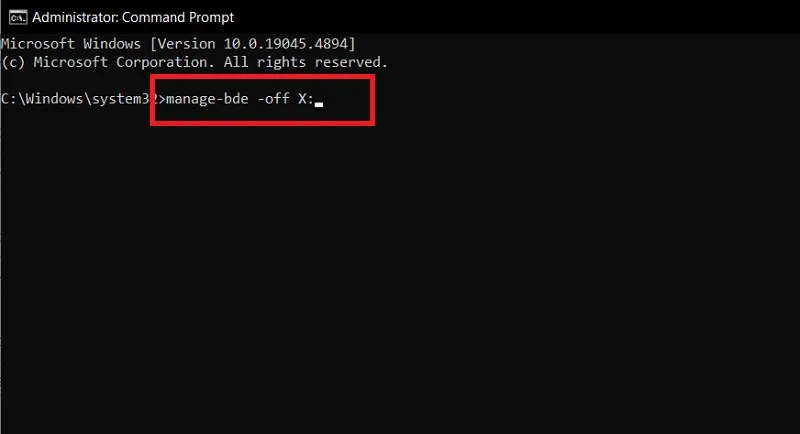Click the "[Version" word in the banner
This screenshot has height=434, width=800.
click(x=182, y=44)
